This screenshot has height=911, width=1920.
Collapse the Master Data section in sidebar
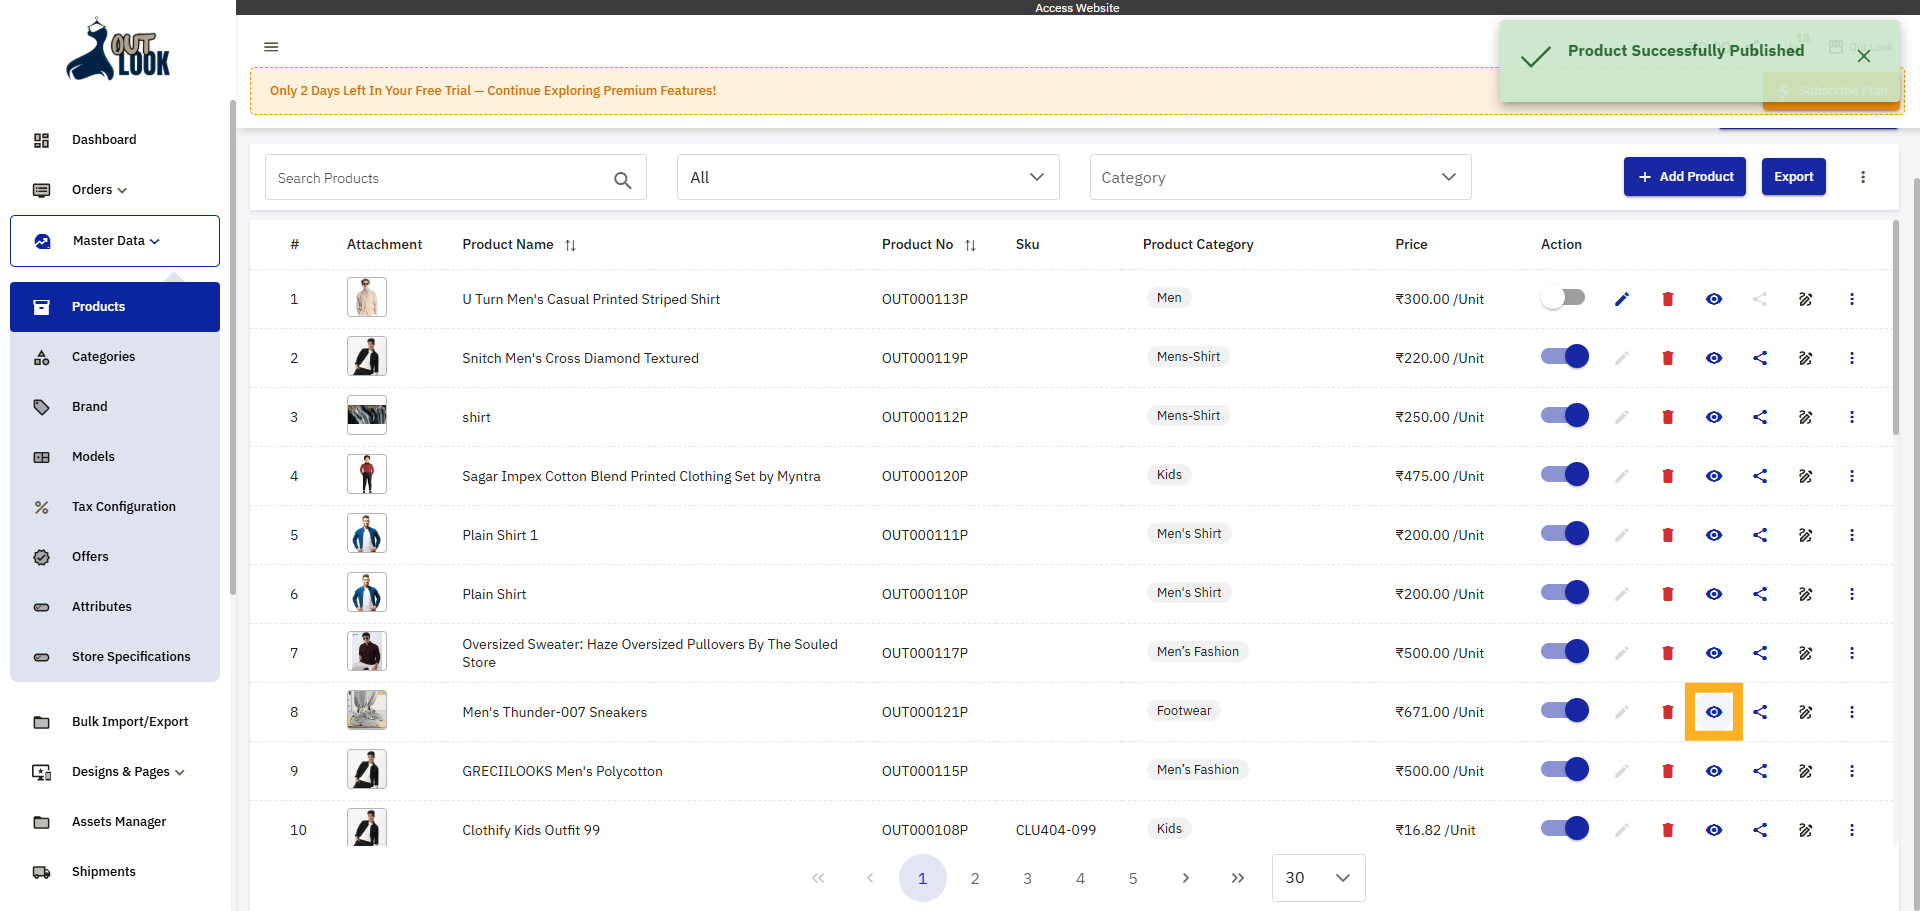point(114,240)
